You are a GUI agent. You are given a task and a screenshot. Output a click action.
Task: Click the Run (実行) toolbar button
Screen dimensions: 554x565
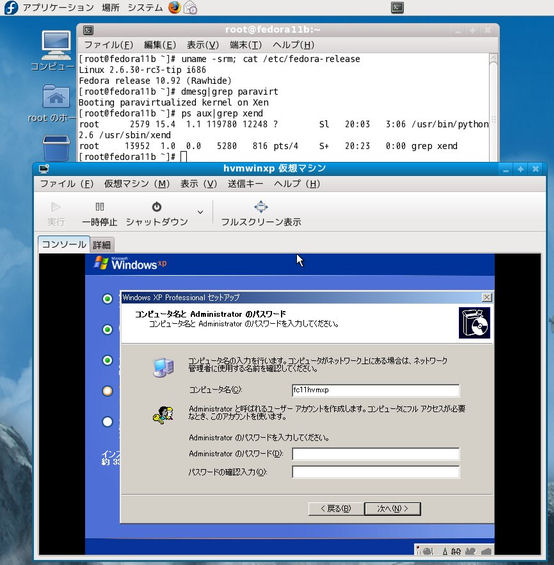point(56,214)
